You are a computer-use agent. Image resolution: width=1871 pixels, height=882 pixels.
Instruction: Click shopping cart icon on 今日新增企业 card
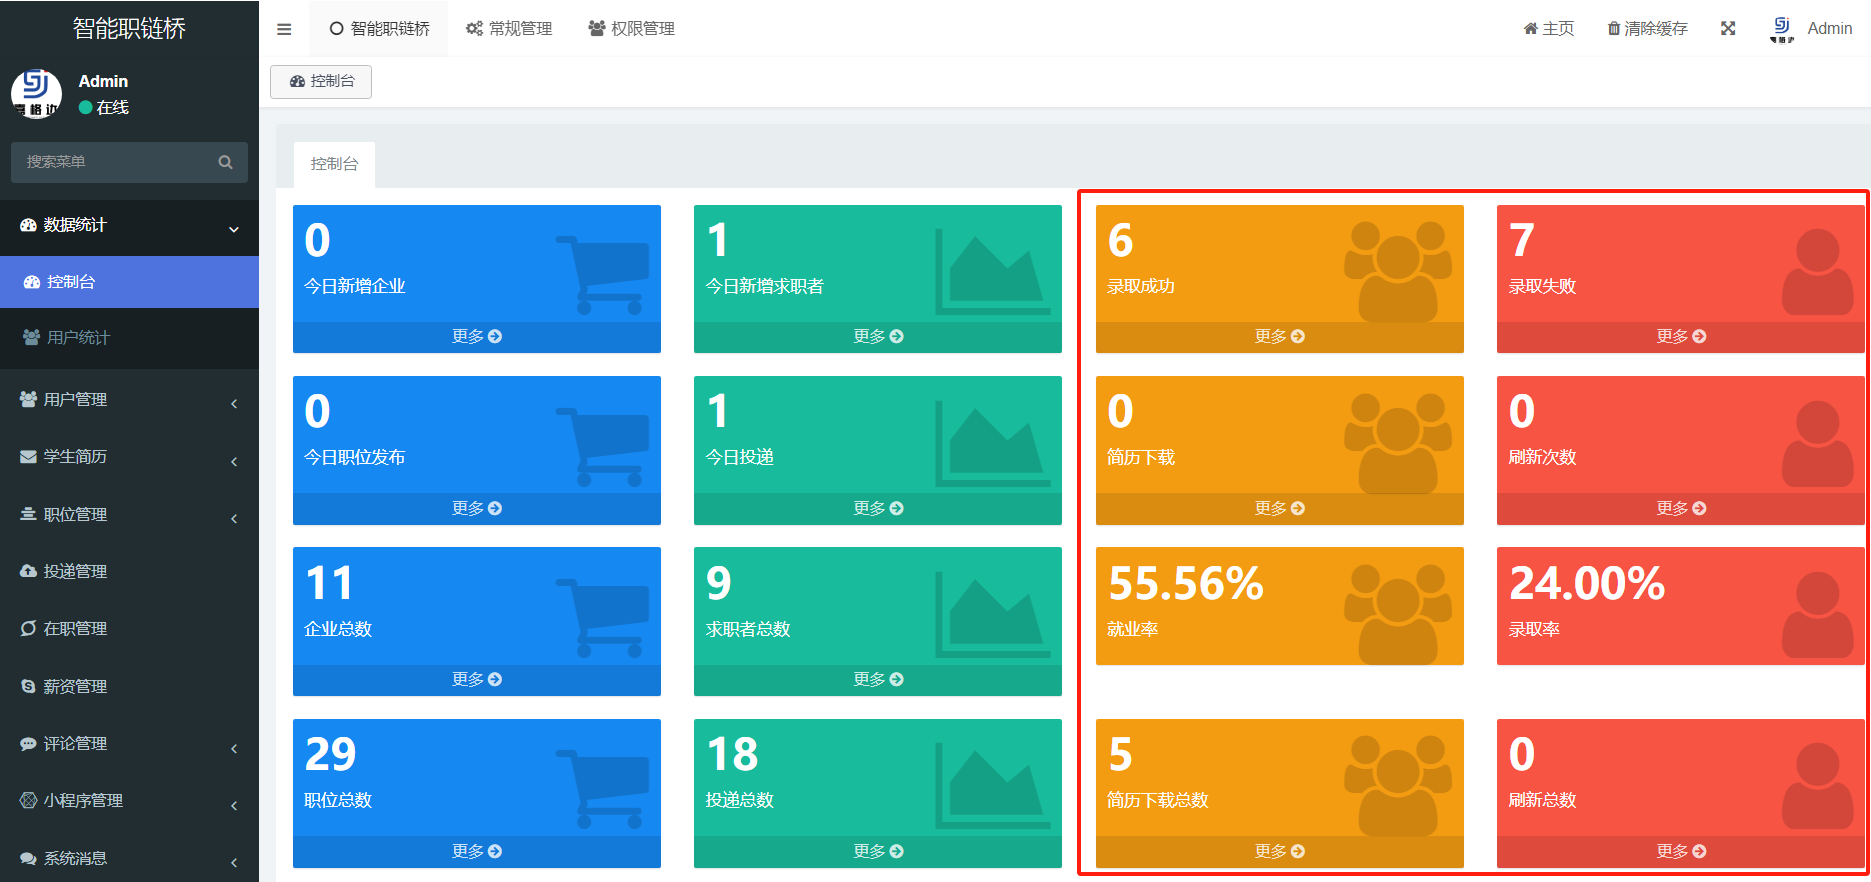click(601, 274)
